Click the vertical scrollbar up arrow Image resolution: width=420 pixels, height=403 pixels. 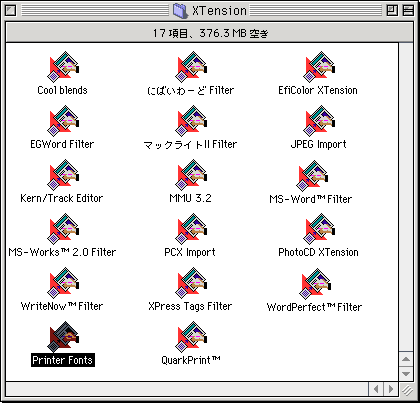[x=406, y=359]
